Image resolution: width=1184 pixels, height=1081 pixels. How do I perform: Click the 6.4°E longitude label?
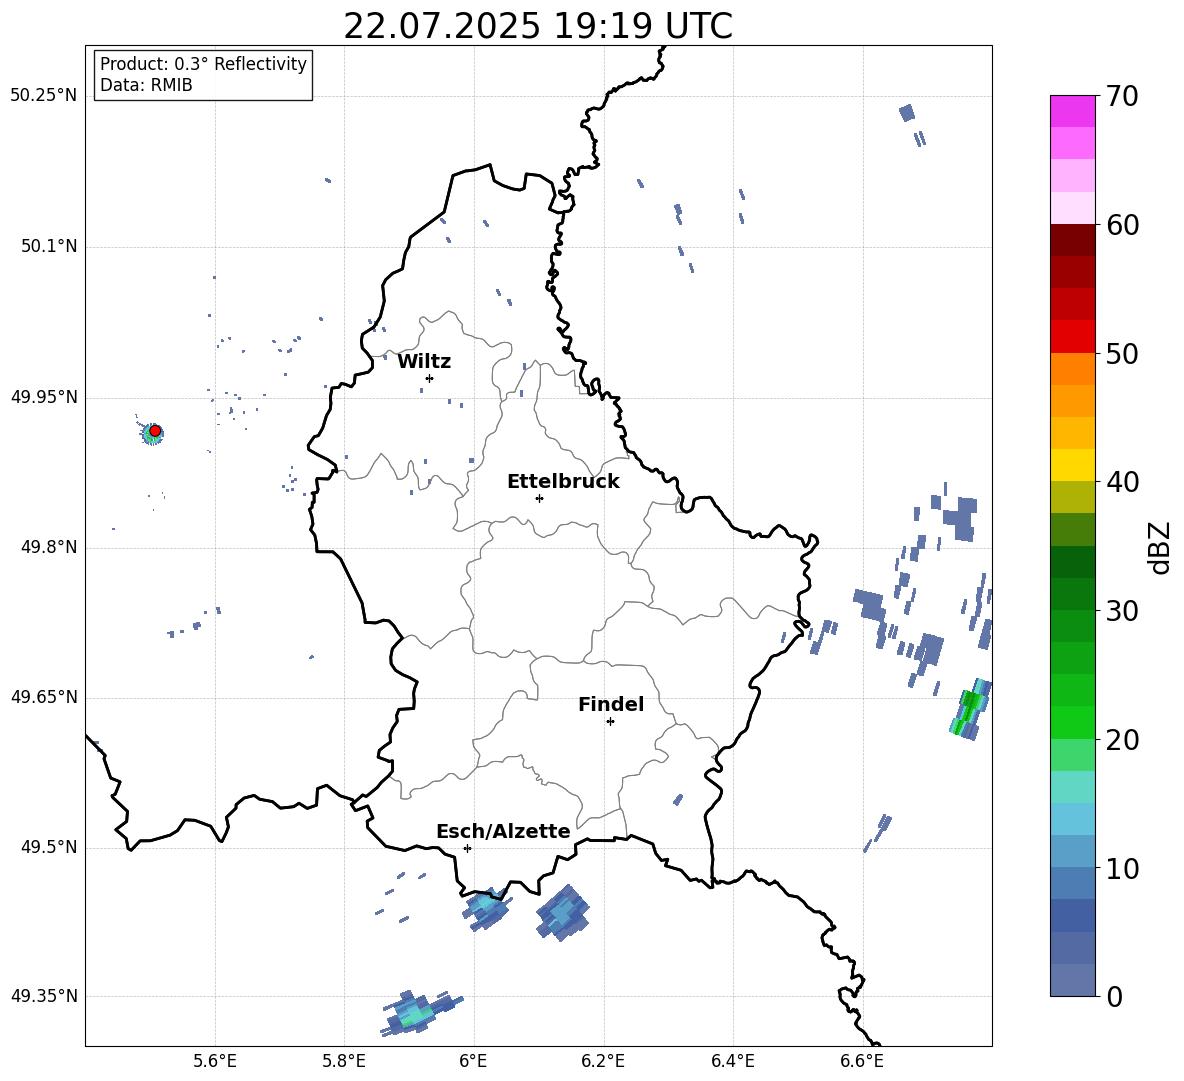(732, 1061)
